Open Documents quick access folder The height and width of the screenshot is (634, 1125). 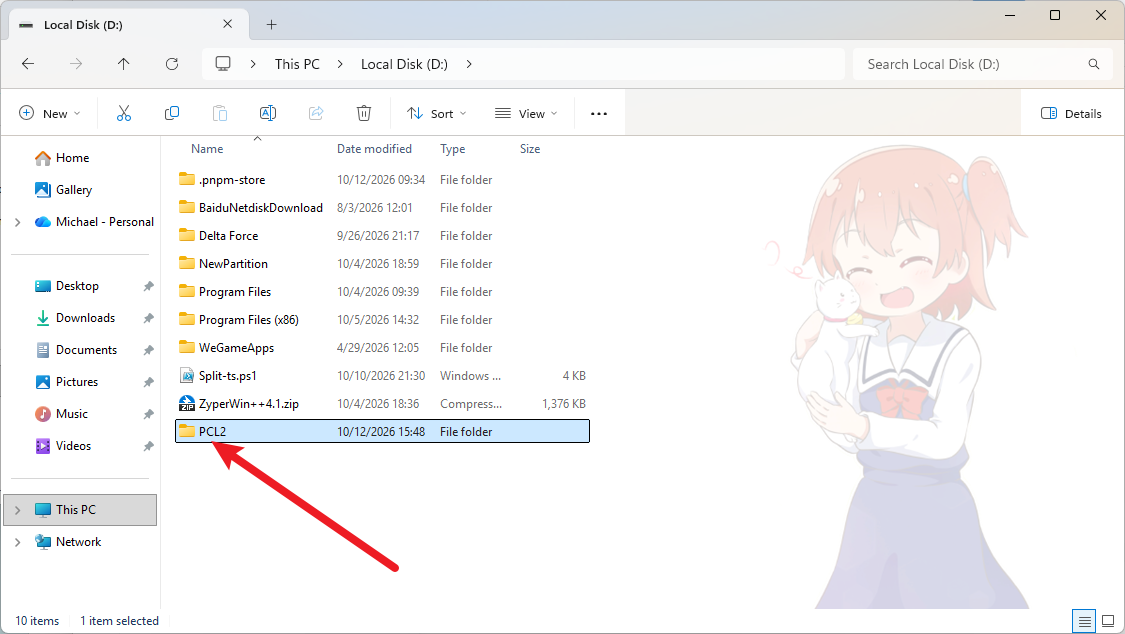click(x=86, y=350)
